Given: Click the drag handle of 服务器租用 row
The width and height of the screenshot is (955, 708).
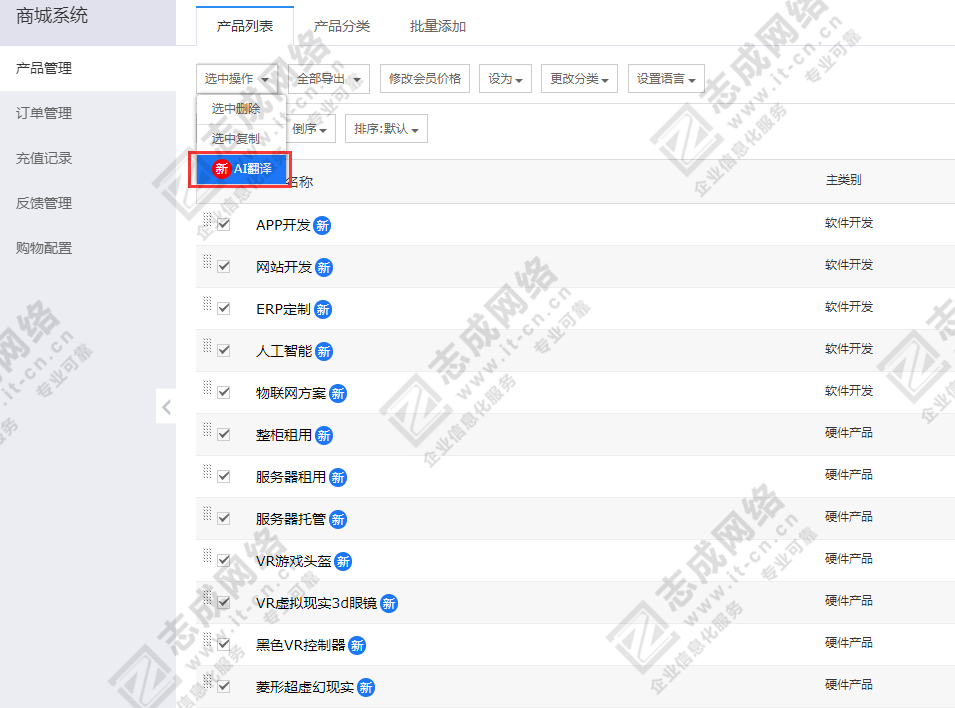Looking at the screenshot, I should [x=207, y=472].
